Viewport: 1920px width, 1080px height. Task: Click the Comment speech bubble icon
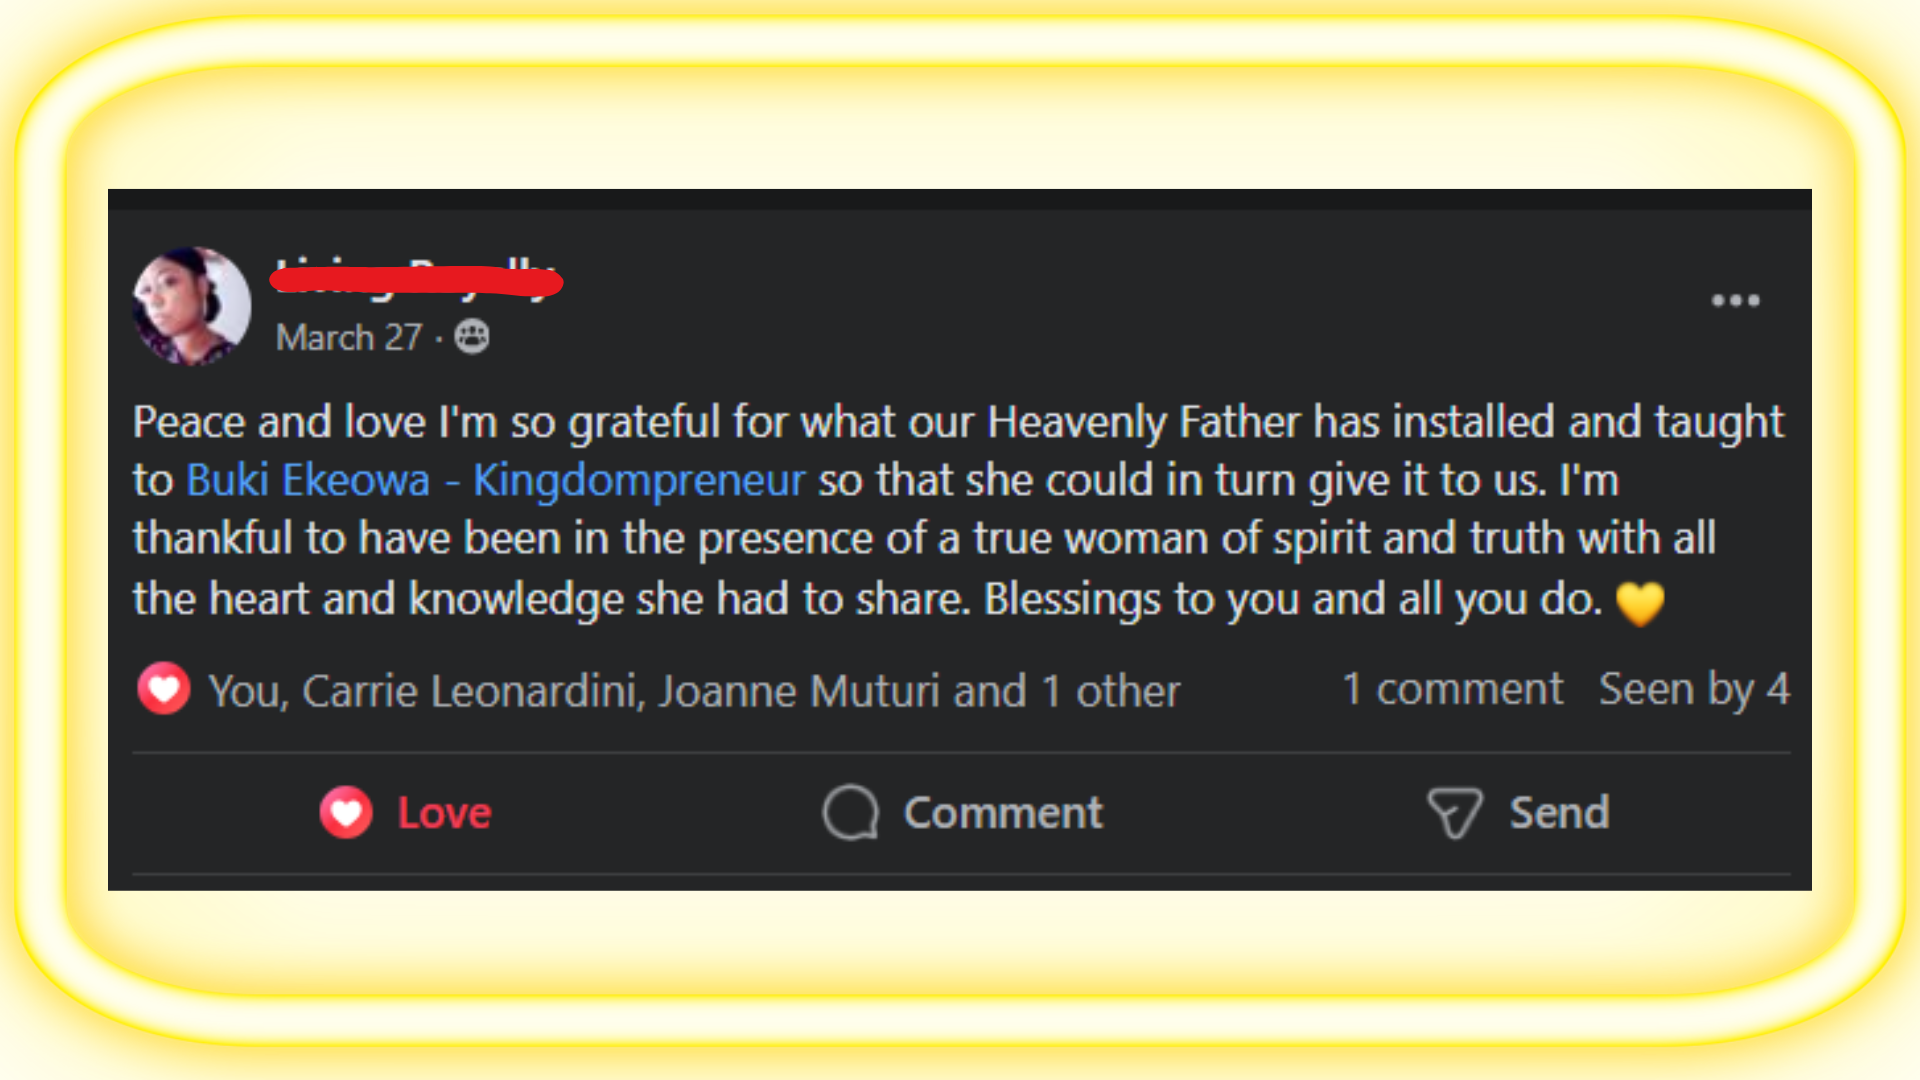tap(850, 812)
